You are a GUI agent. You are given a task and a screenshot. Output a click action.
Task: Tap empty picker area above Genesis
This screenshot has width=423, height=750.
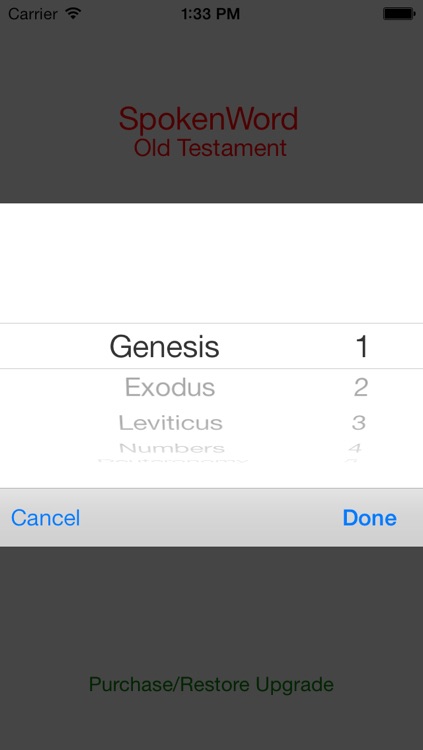click(x=211, y=263)
